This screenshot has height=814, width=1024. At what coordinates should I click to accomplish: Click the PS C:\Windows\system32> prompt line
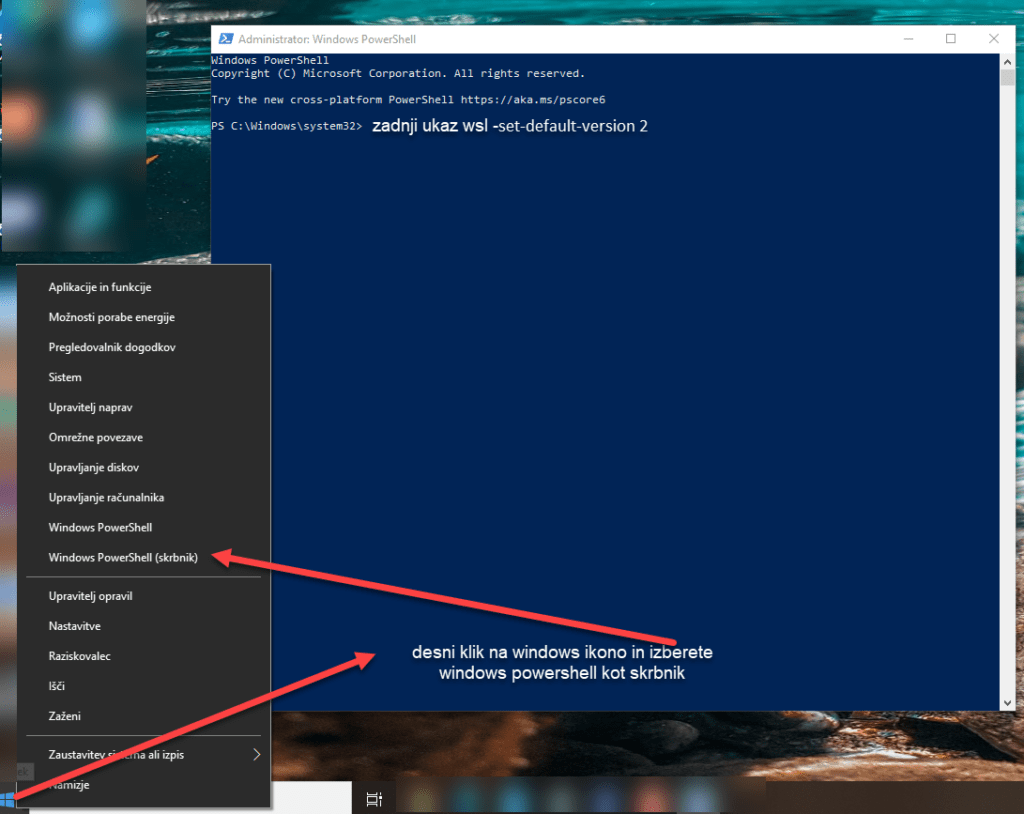tap(286, 126)
